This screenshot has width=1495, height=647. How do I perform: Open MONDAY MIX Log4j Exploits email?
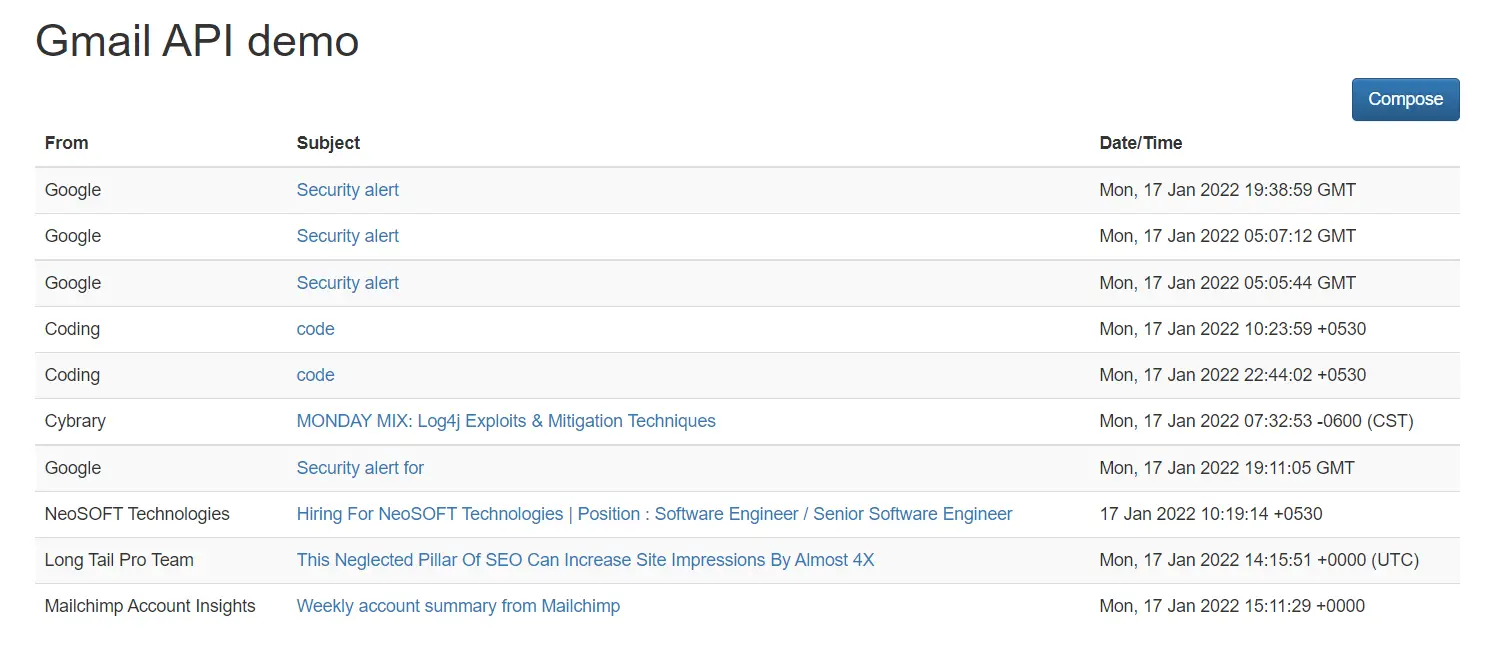[506, 421]
